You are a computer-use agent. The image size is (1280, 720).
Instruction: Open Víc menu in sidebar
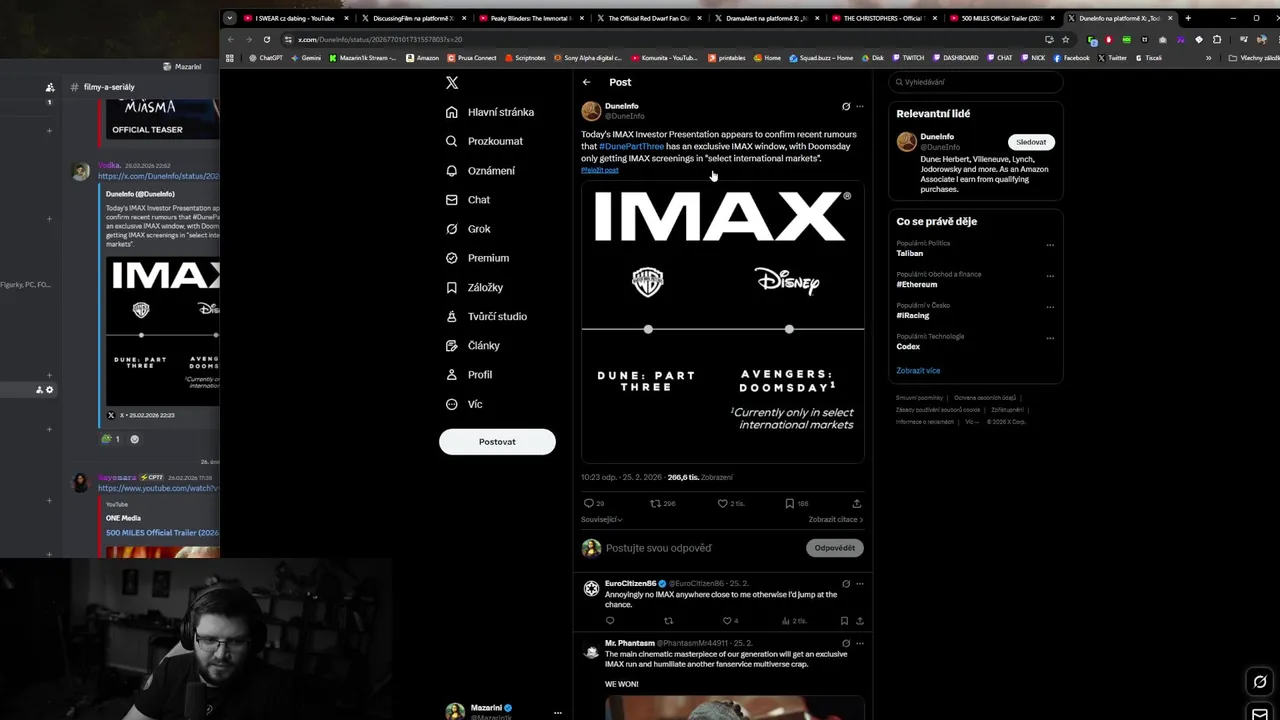(x=463, y=404)
